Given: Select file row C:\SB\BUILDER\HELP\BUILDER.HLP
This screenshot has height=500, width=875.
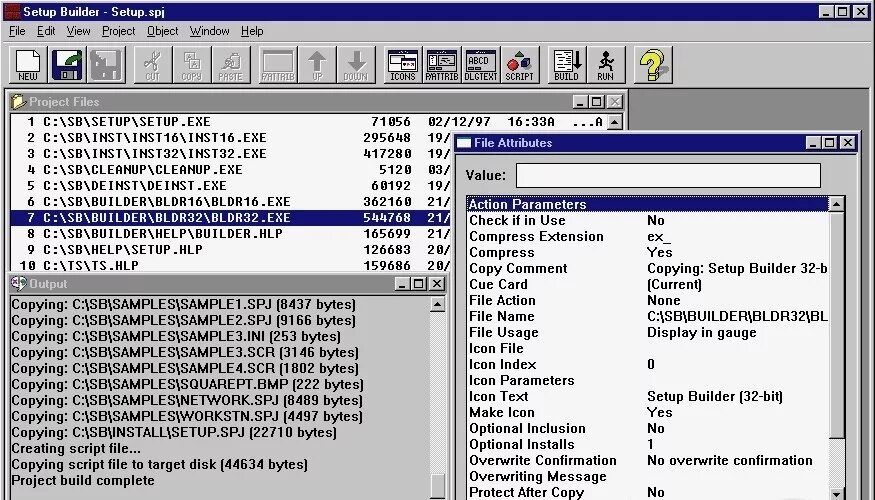Looking at the screenshot, I should click(x=230, y=234).
